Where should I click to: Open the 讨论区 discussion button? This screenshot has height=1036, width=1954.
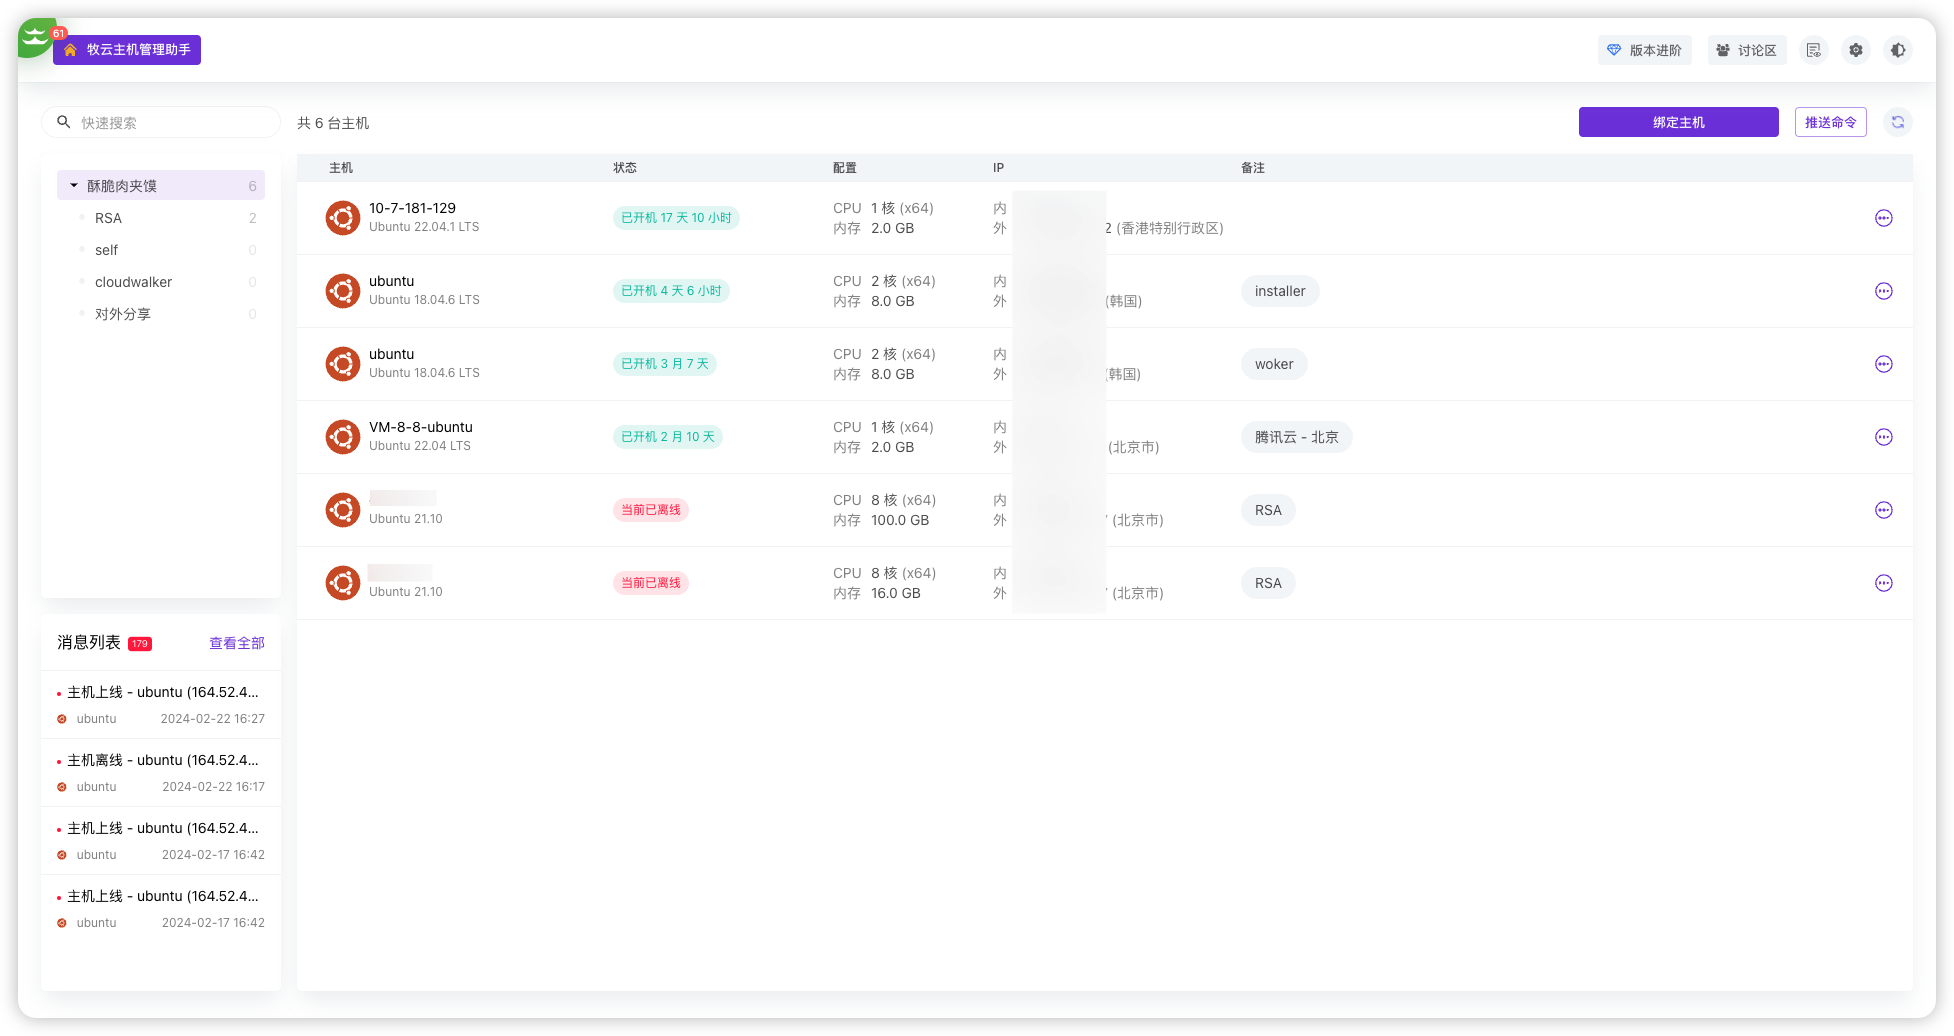pyautogui.click(x=1746, y=50)
